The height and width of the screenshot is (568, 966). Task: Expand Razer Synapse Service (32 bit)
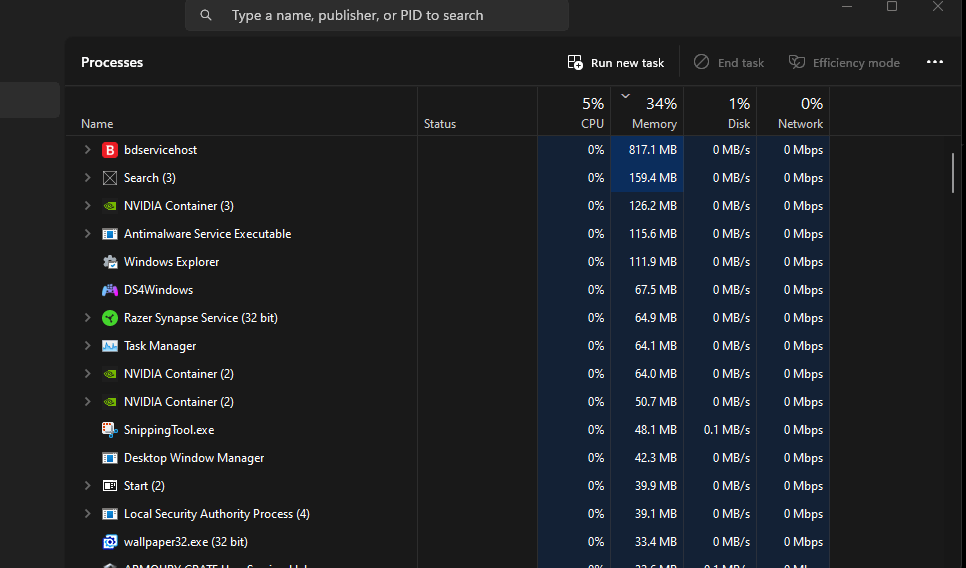tap(87, 318)
